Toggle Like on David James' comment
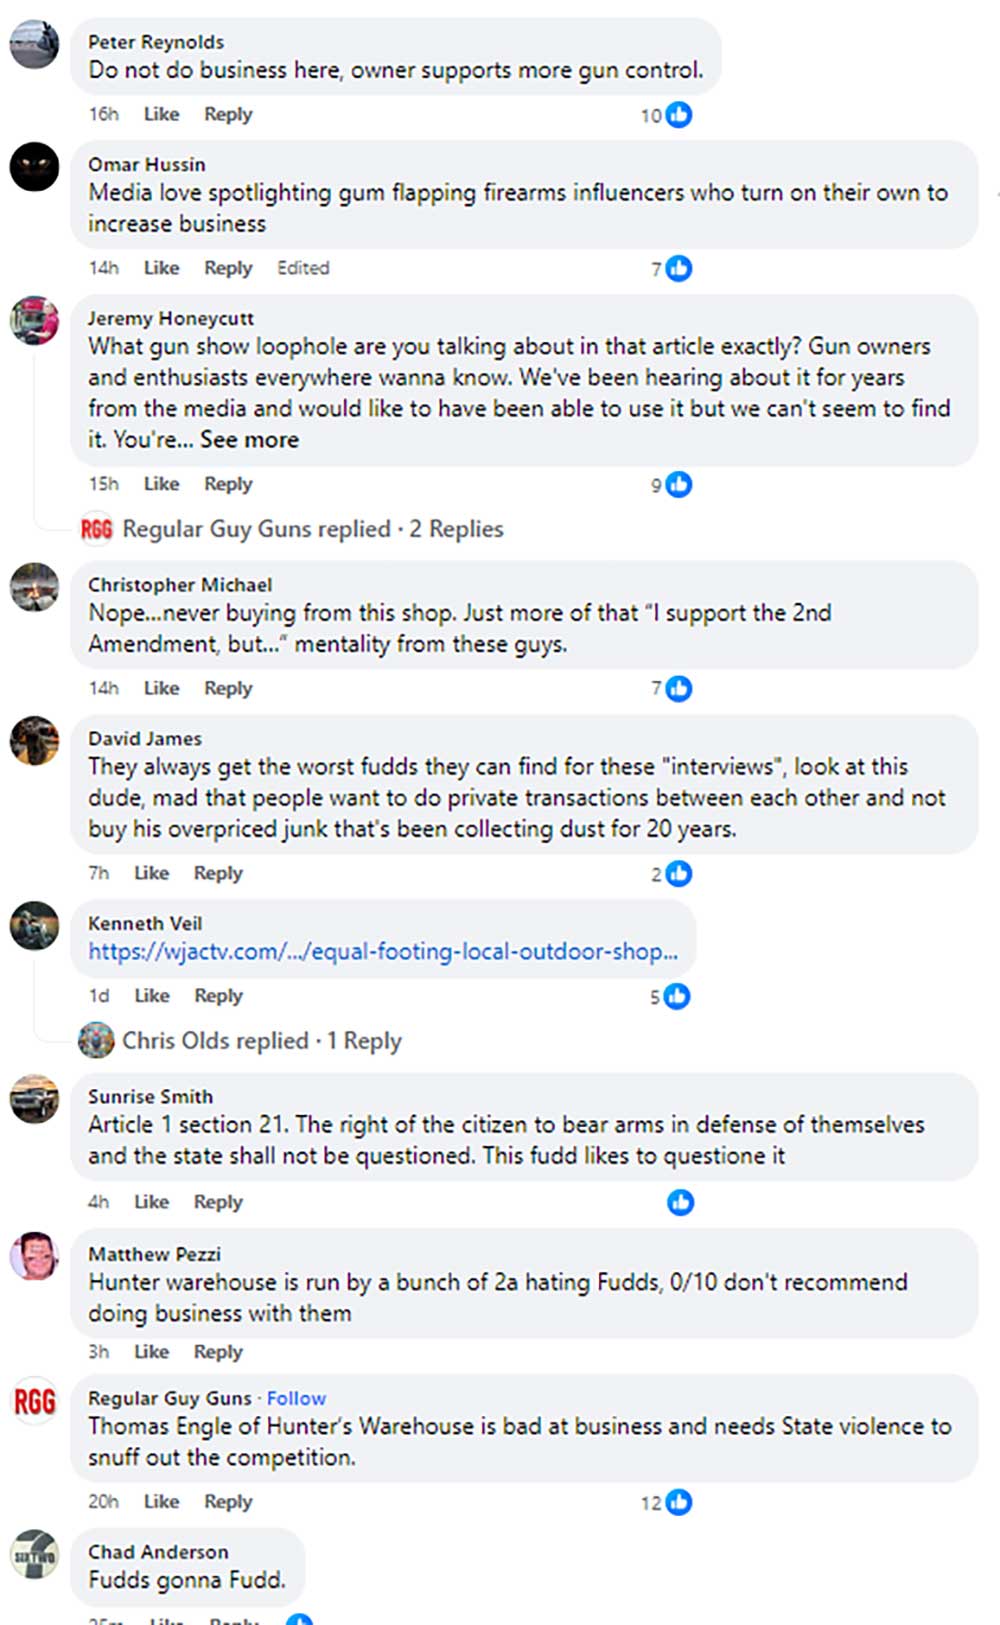This screenshot has width=1000, height=1625. (151, 873)
